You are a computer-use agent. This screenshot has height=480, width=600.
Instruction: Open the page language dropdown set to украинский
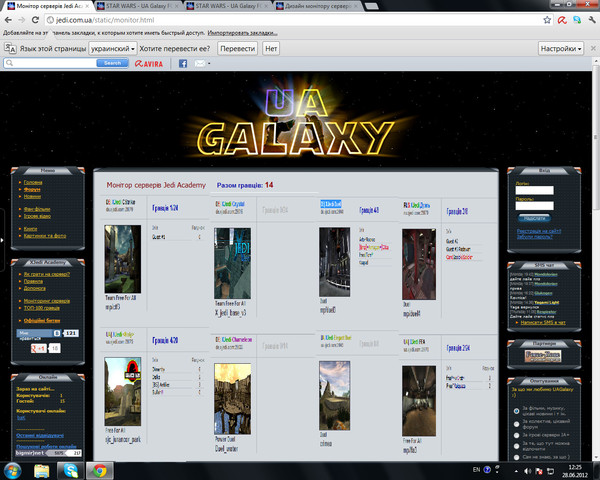[113, 49]
